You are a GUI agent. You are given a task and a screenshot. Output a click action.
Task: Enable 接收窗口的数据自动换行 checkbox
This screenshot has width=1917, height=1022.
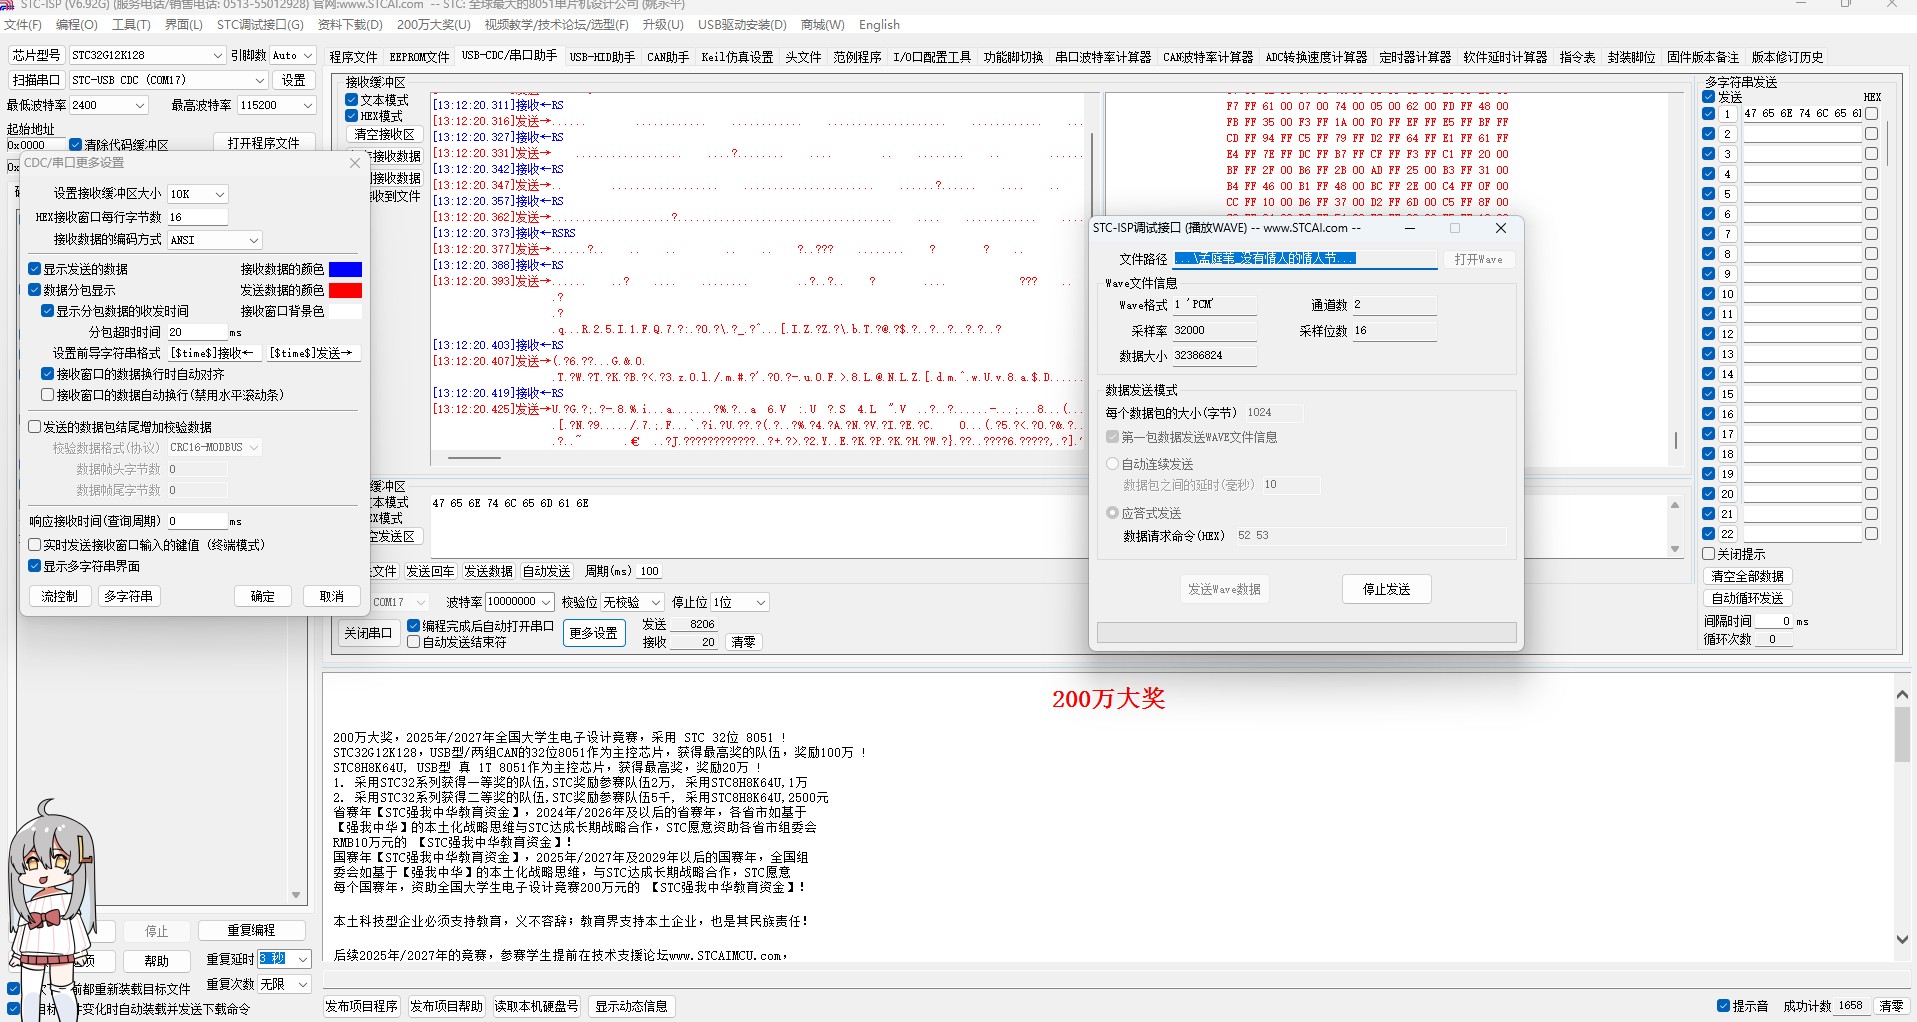48,395
